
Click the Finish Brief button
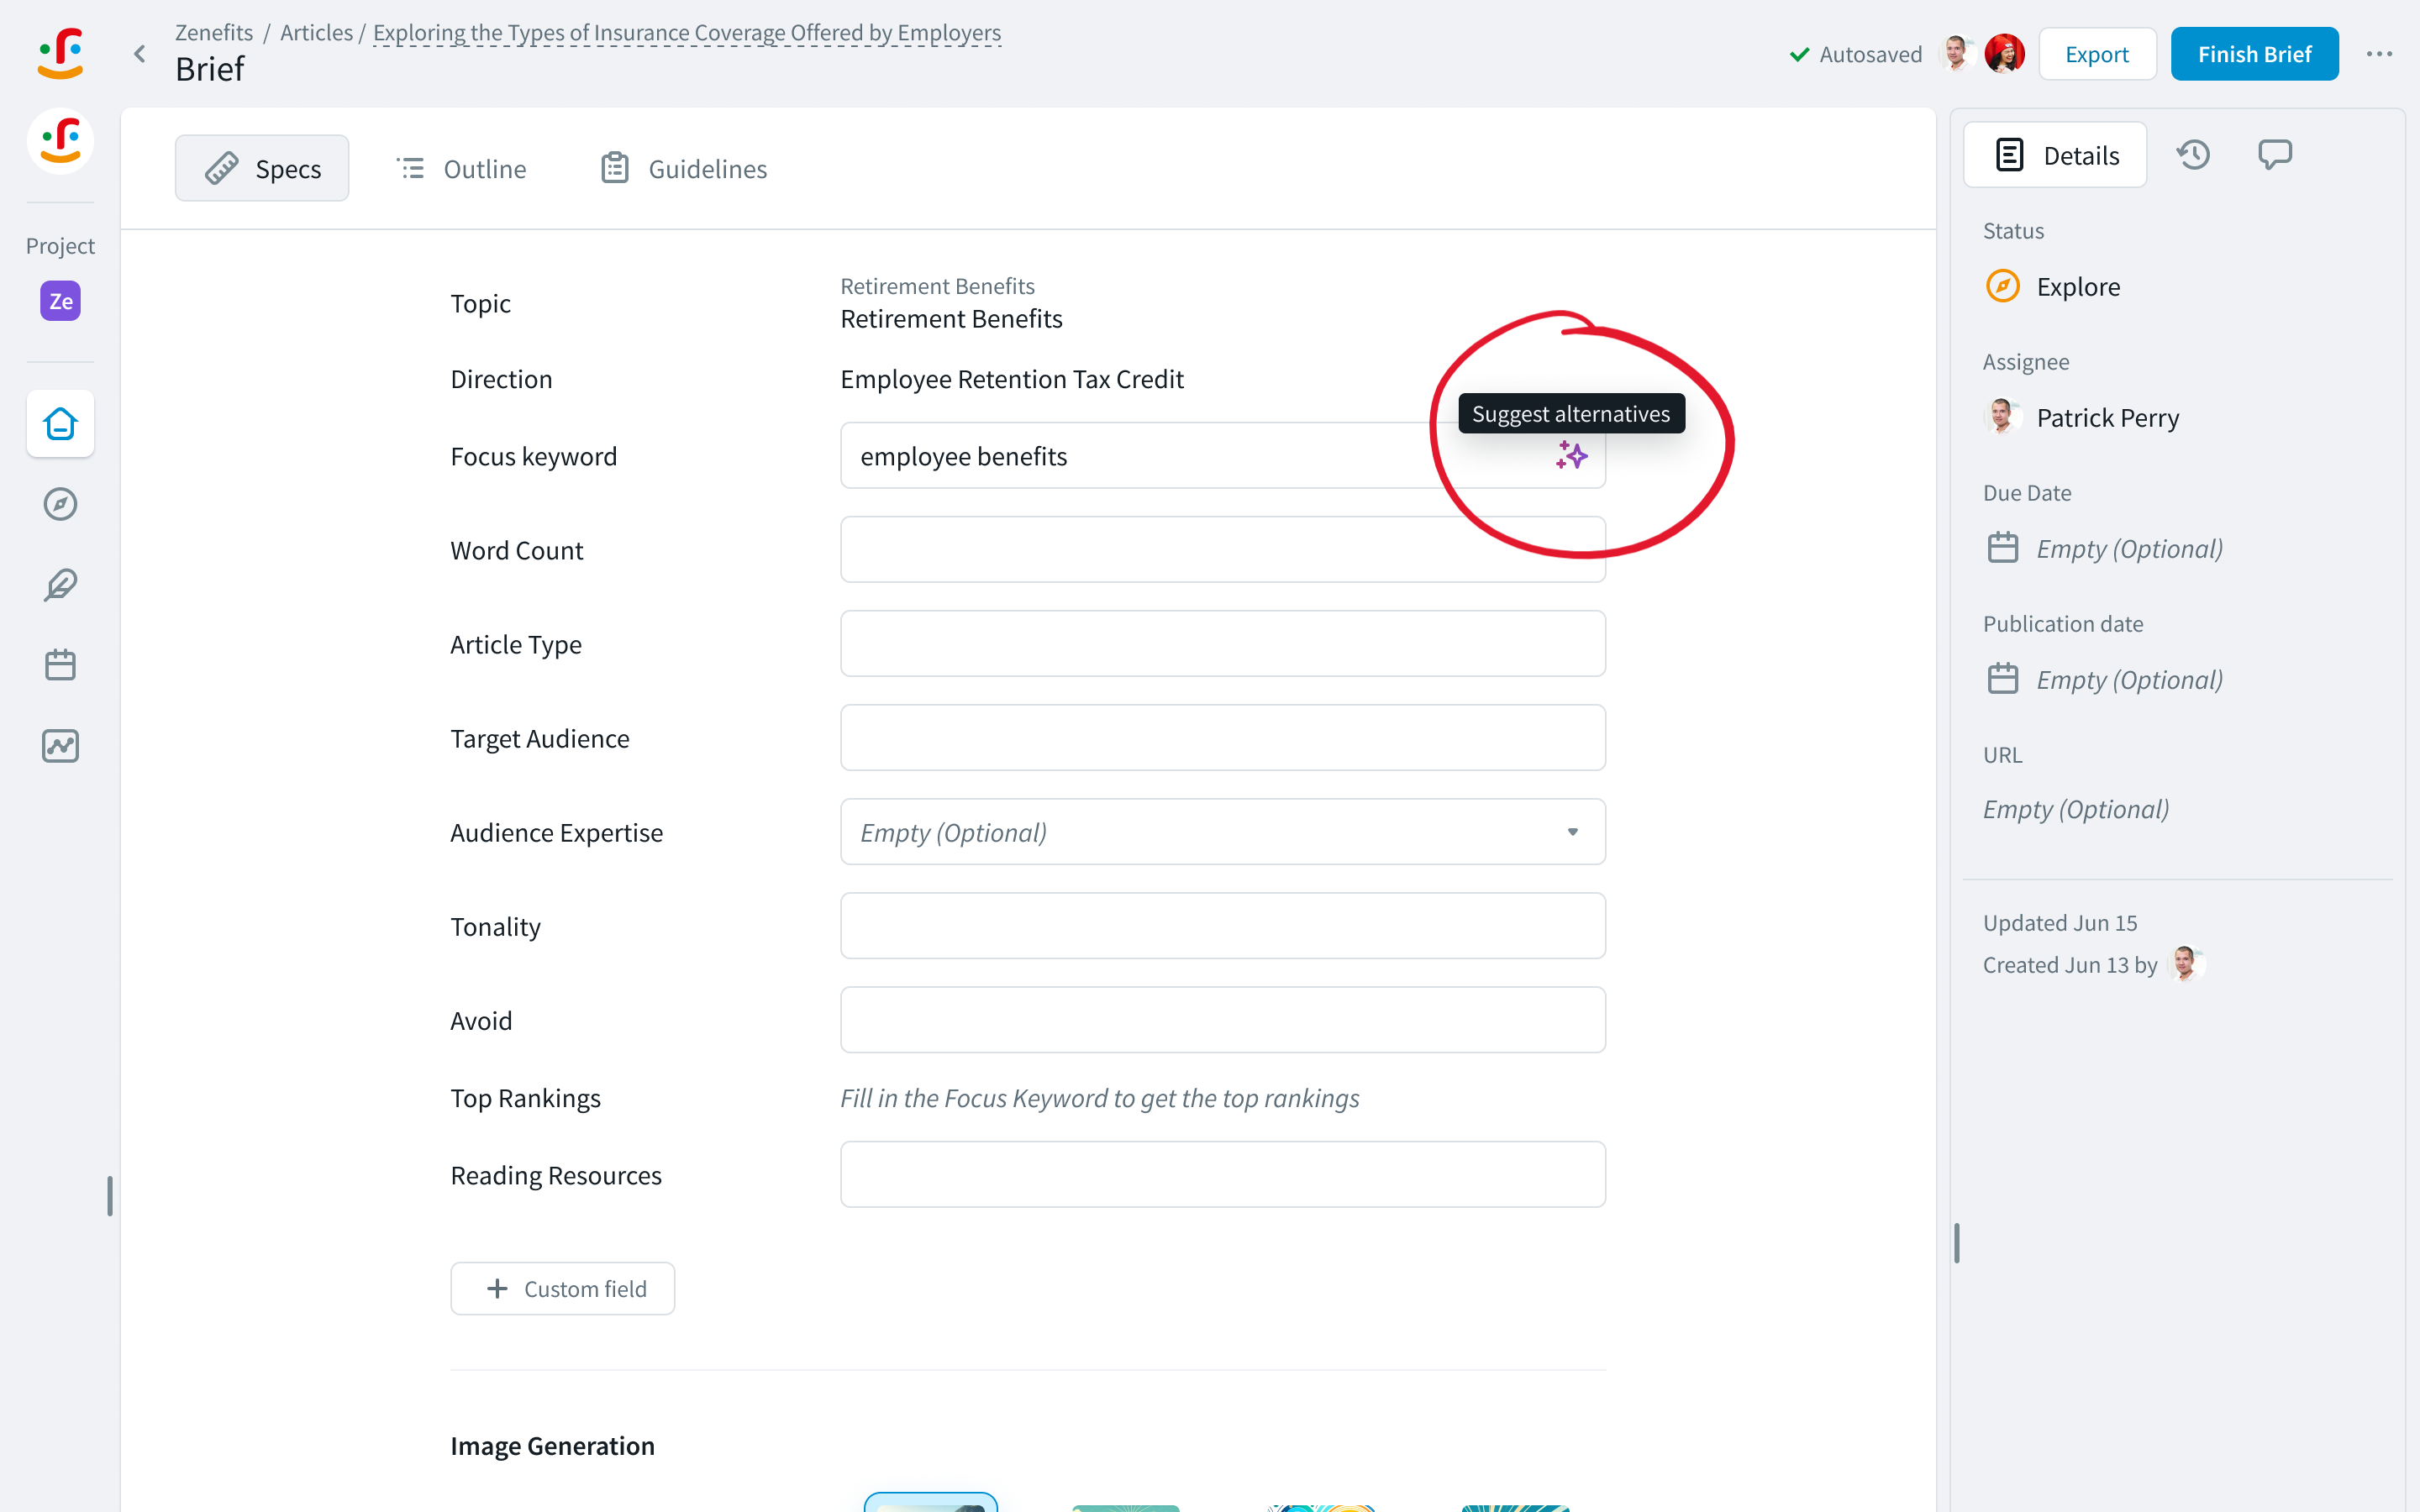[2254, 54]
